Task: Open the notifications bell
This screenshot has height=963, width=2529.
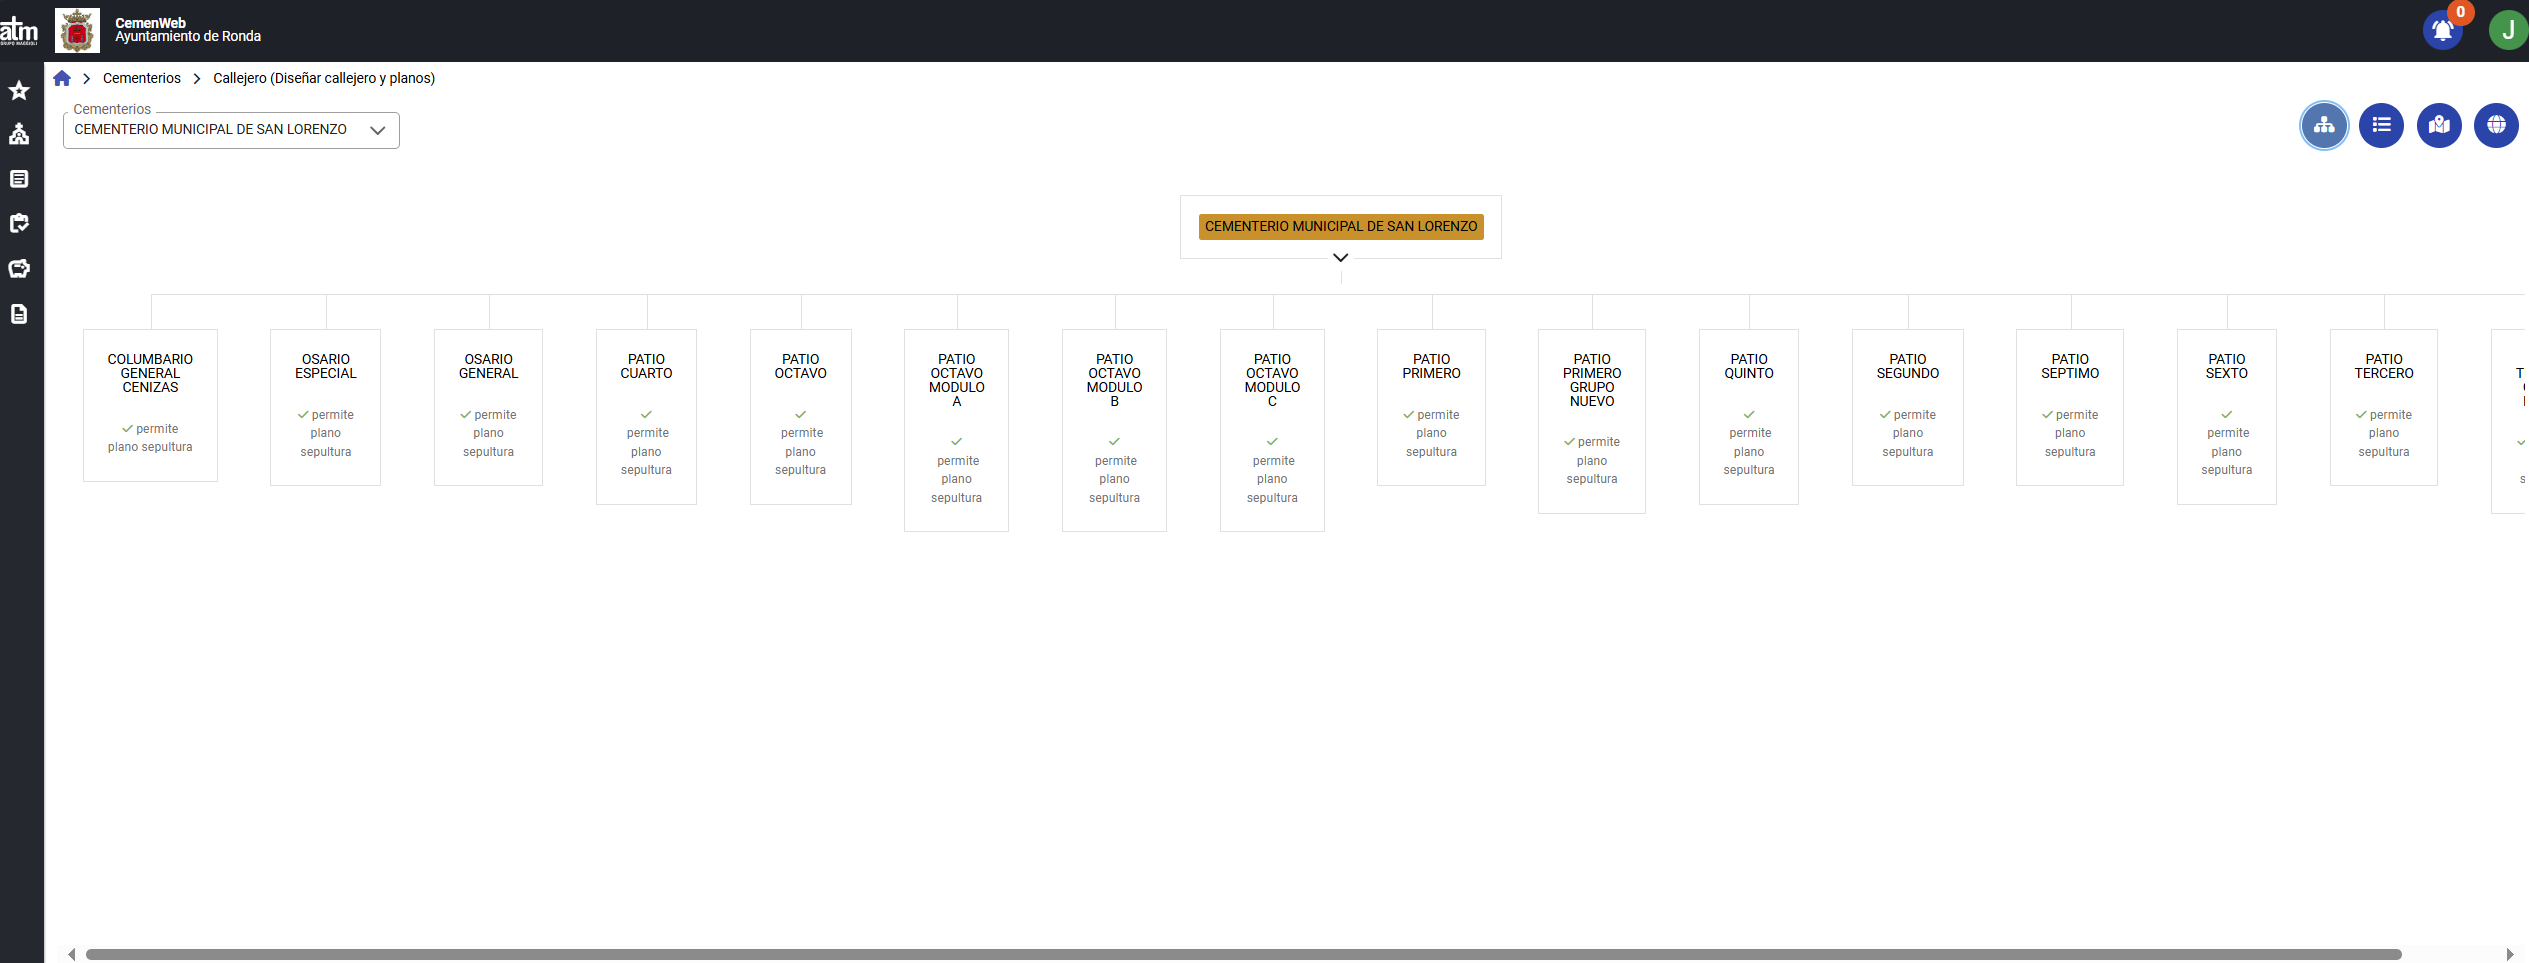Action: 2442,31
